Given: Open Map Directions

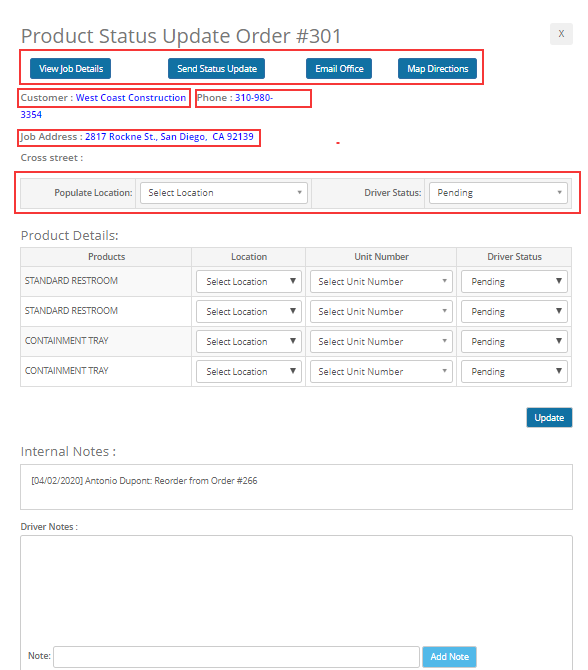Looking at the screenshot, I should click(x=438, y=69).
